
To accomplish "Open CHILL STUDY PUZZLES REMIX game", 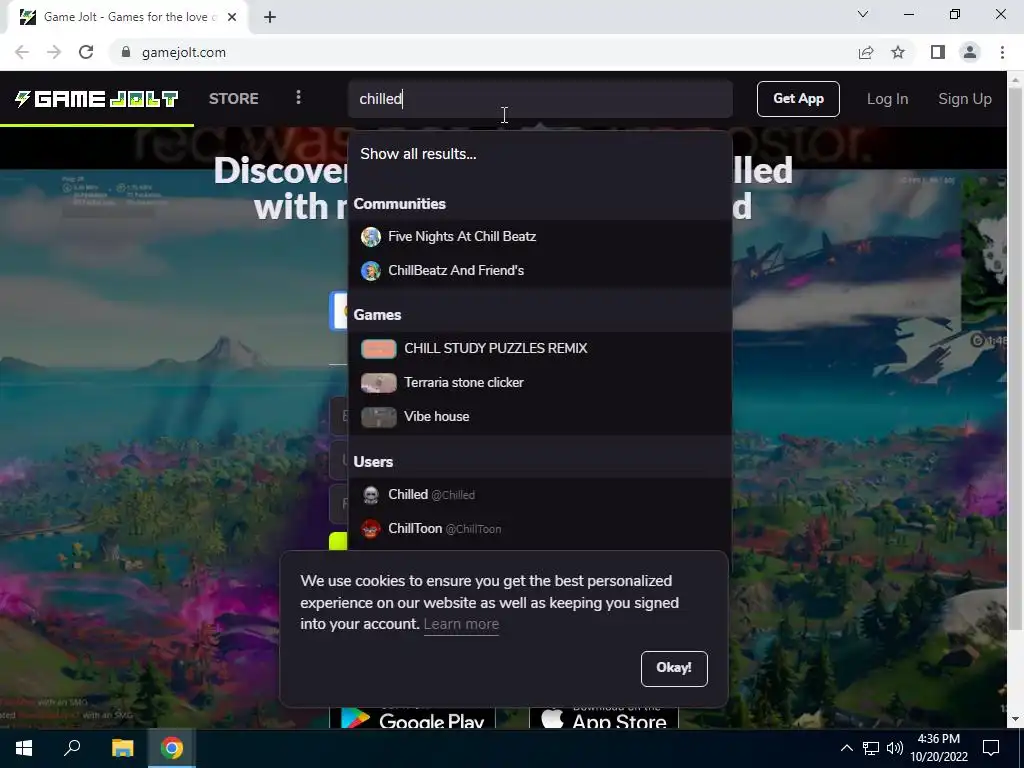I will point(540,348).
